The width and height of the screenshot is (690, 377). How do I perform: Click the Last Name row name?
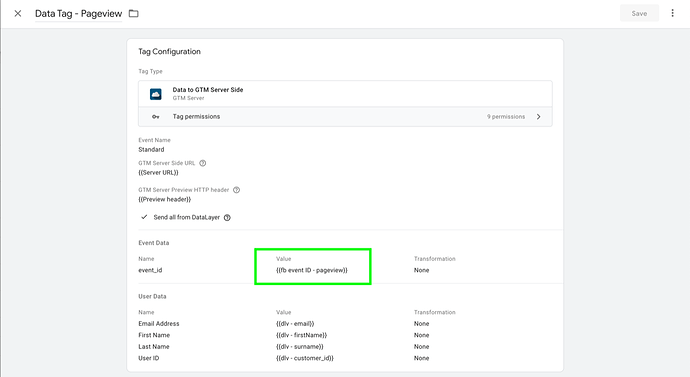coord(154,347)
